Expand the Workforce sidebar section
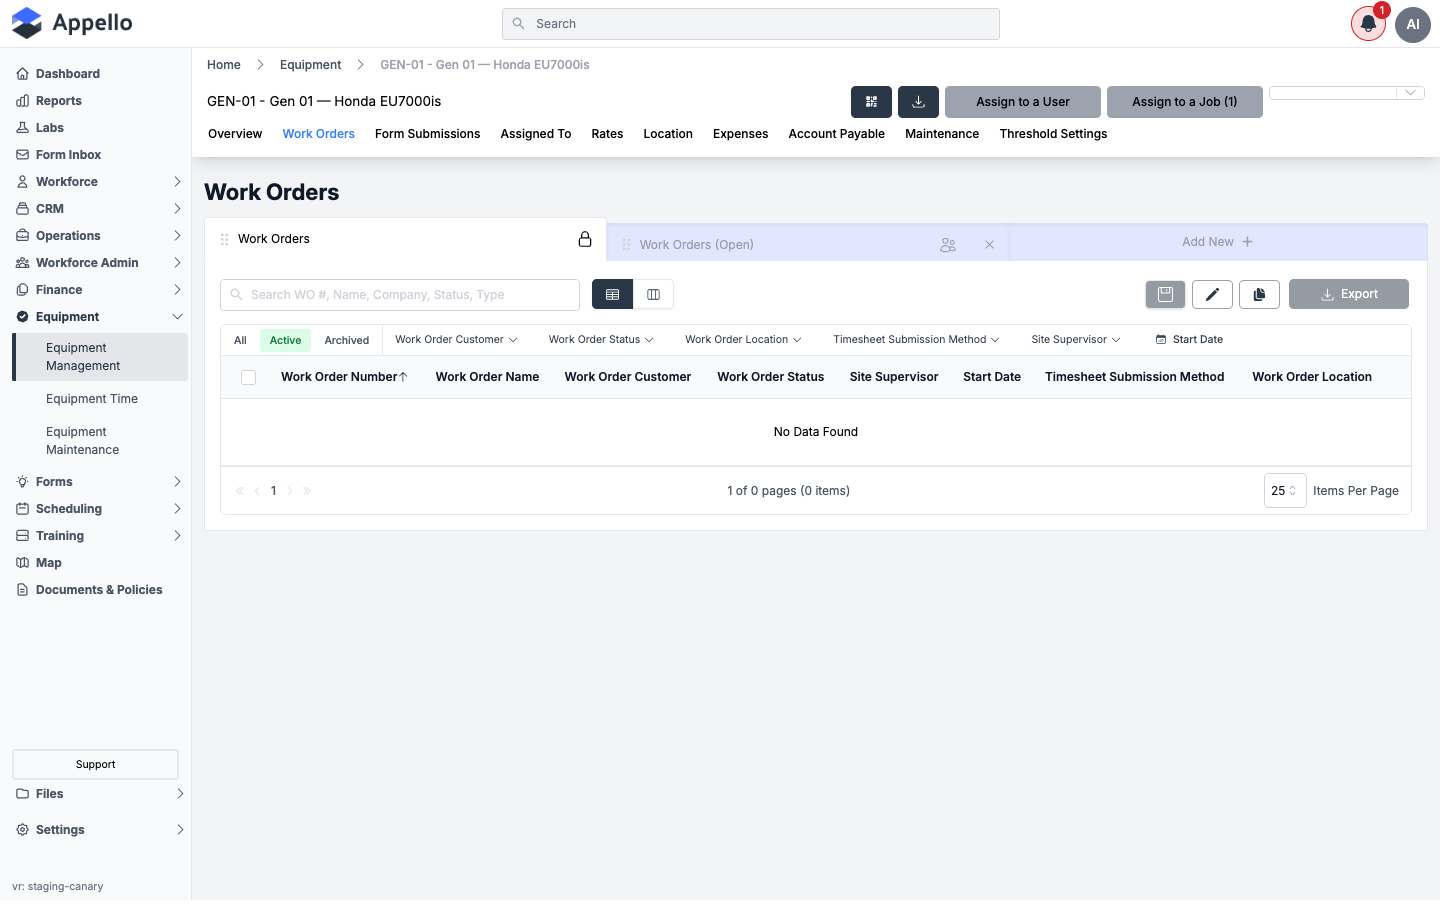The height and width of the screenshot is (918, 1440). click(x=100, y=182)
